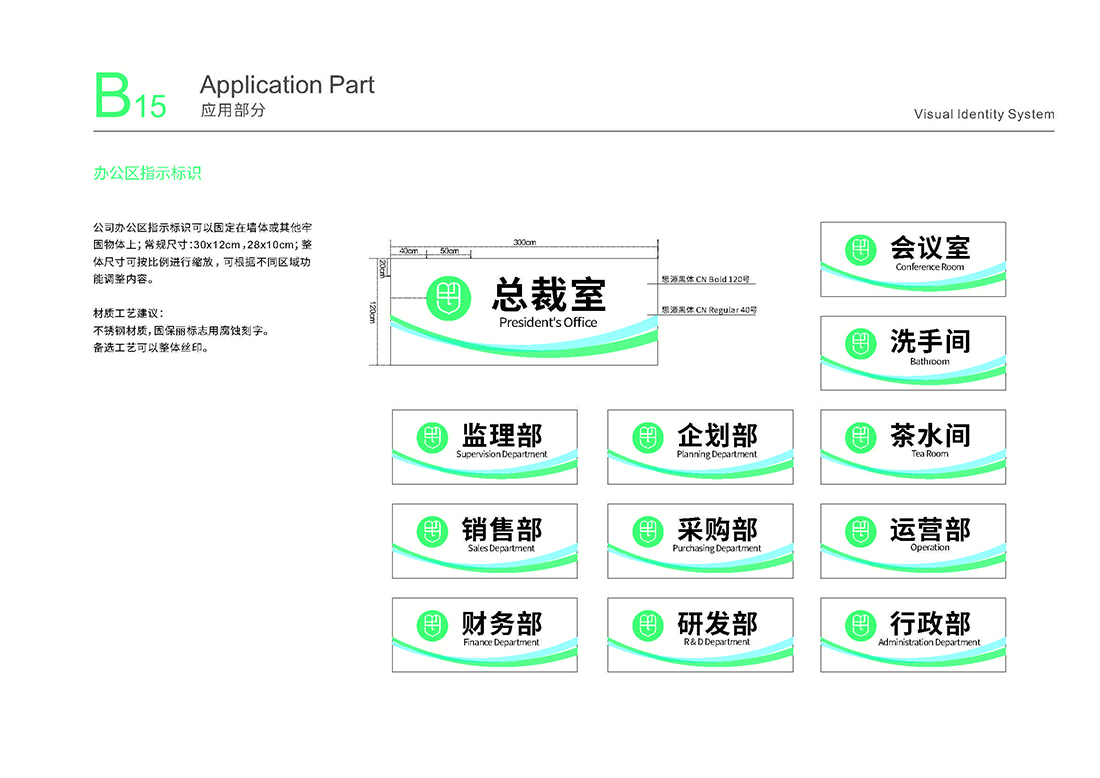Click the logo on the Administration Department sign
This screenshot has height=778, width=1100.
(x=860, y=625)
